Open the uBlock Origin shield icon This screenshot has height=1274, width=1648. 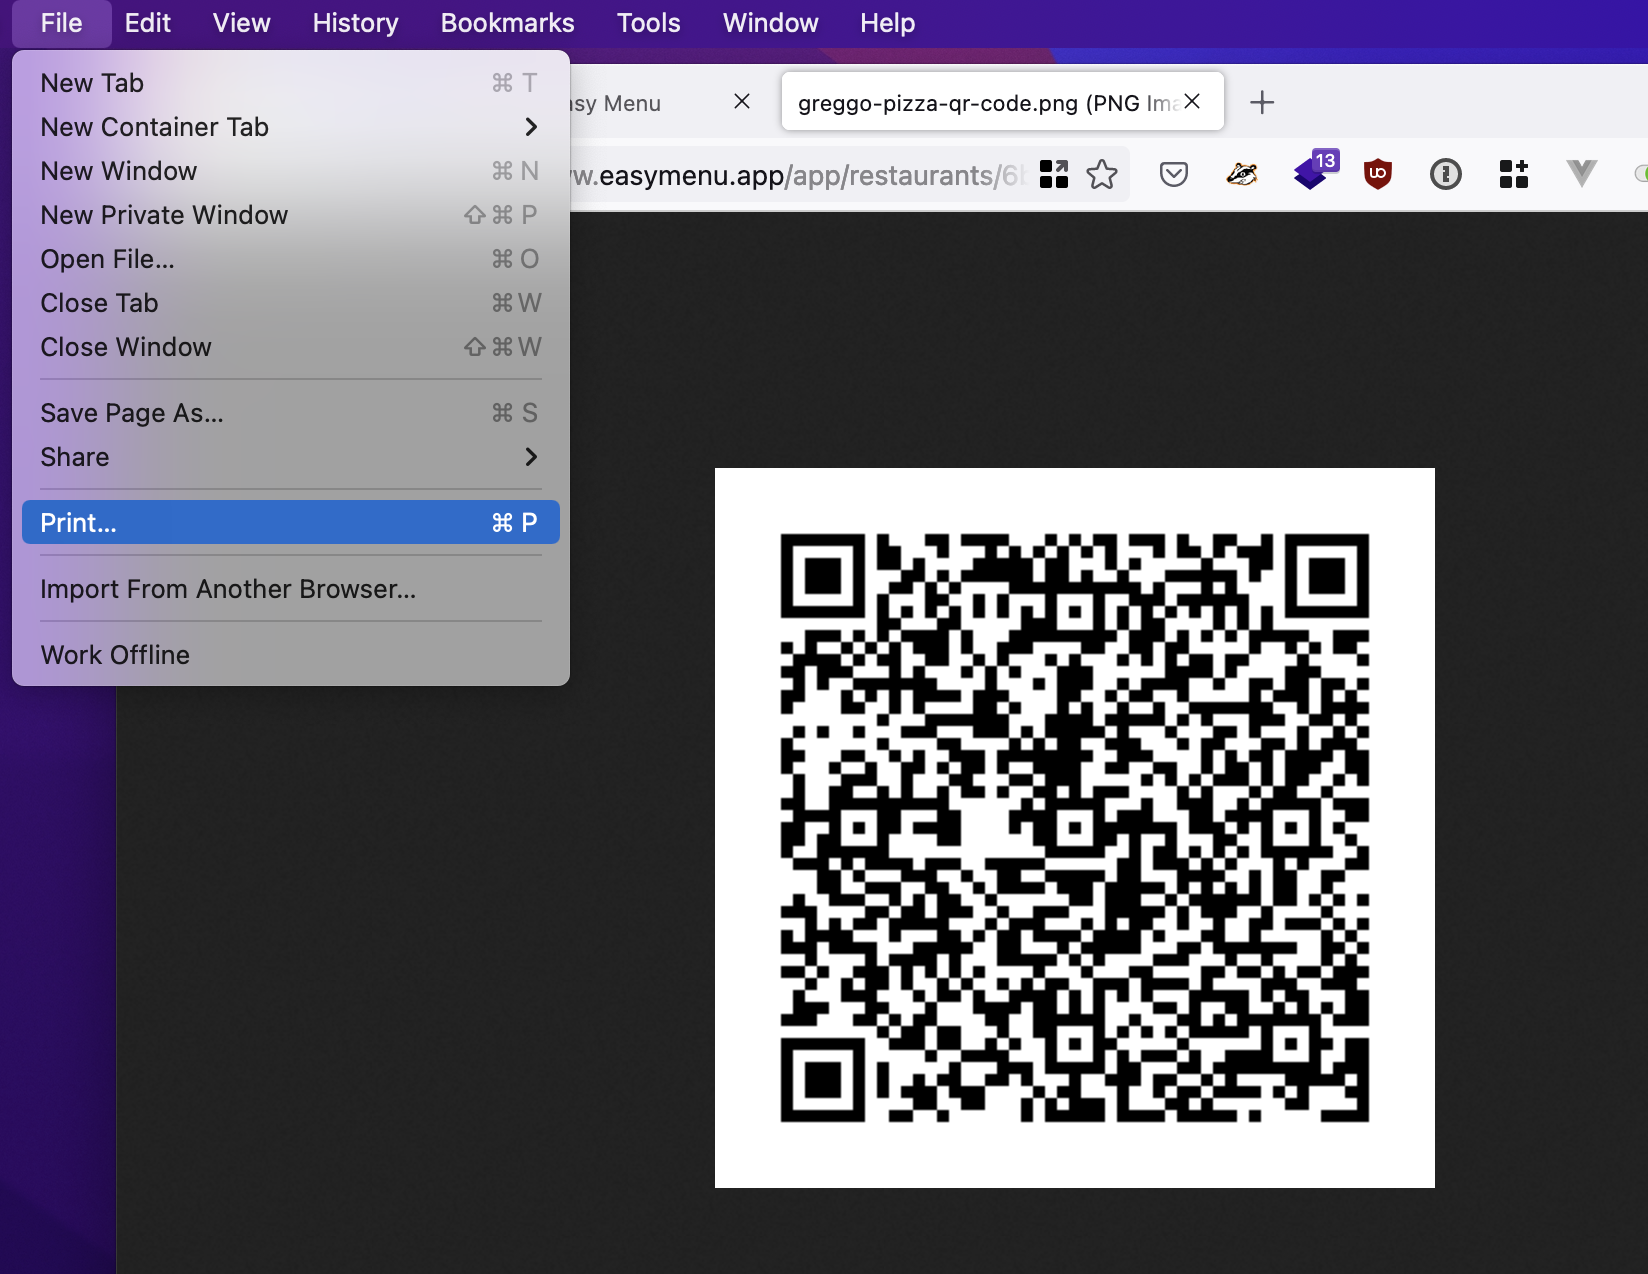point(1378,174)
